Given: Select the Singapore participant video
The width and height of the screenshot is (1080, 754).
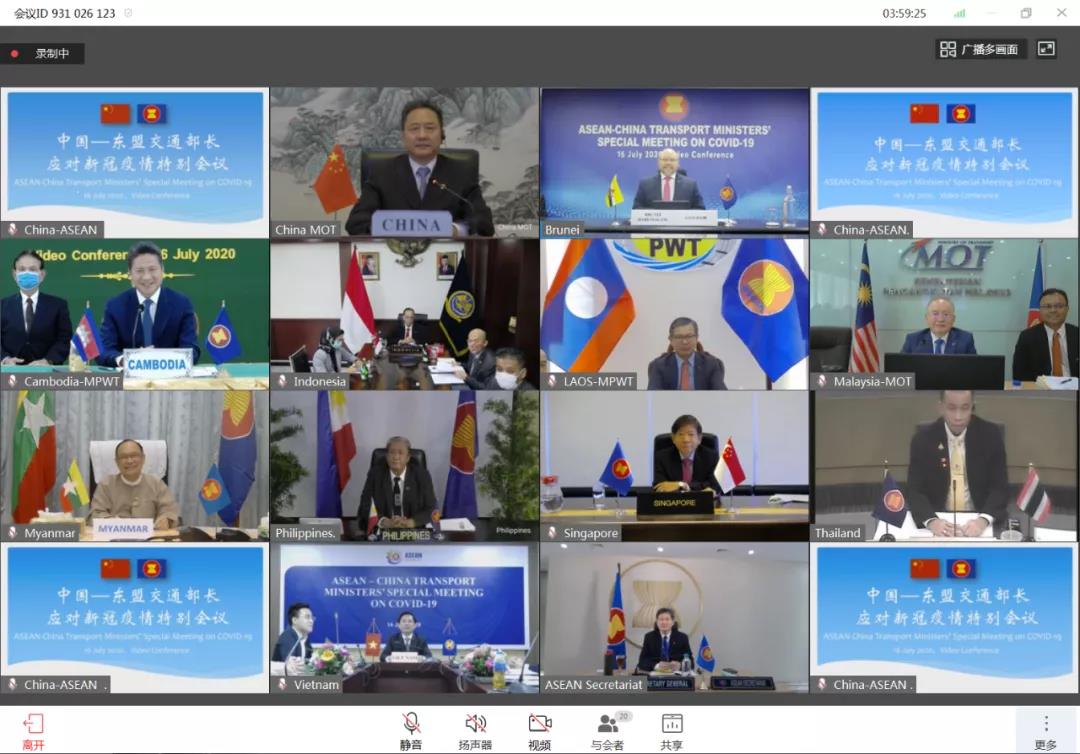Looking at the screenshot, I should (674, 465).
